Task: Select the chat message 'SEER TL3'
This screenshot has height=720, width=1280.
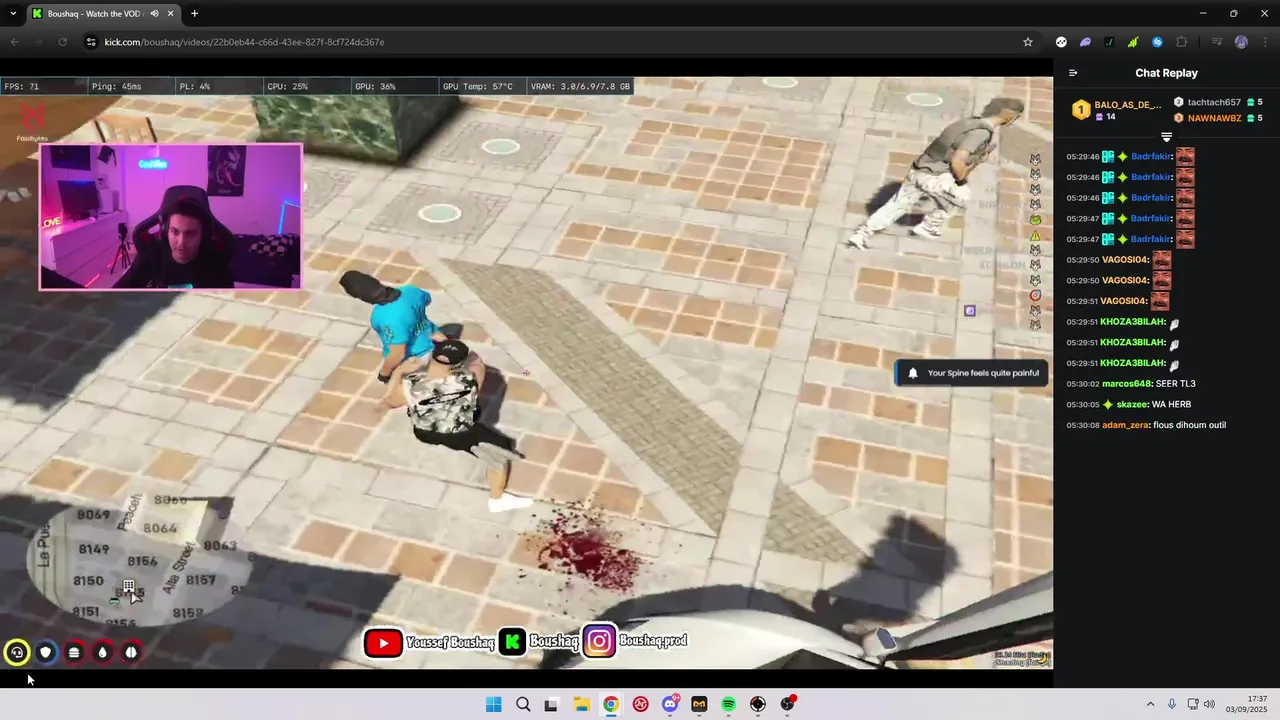Action: point(1175,384)
